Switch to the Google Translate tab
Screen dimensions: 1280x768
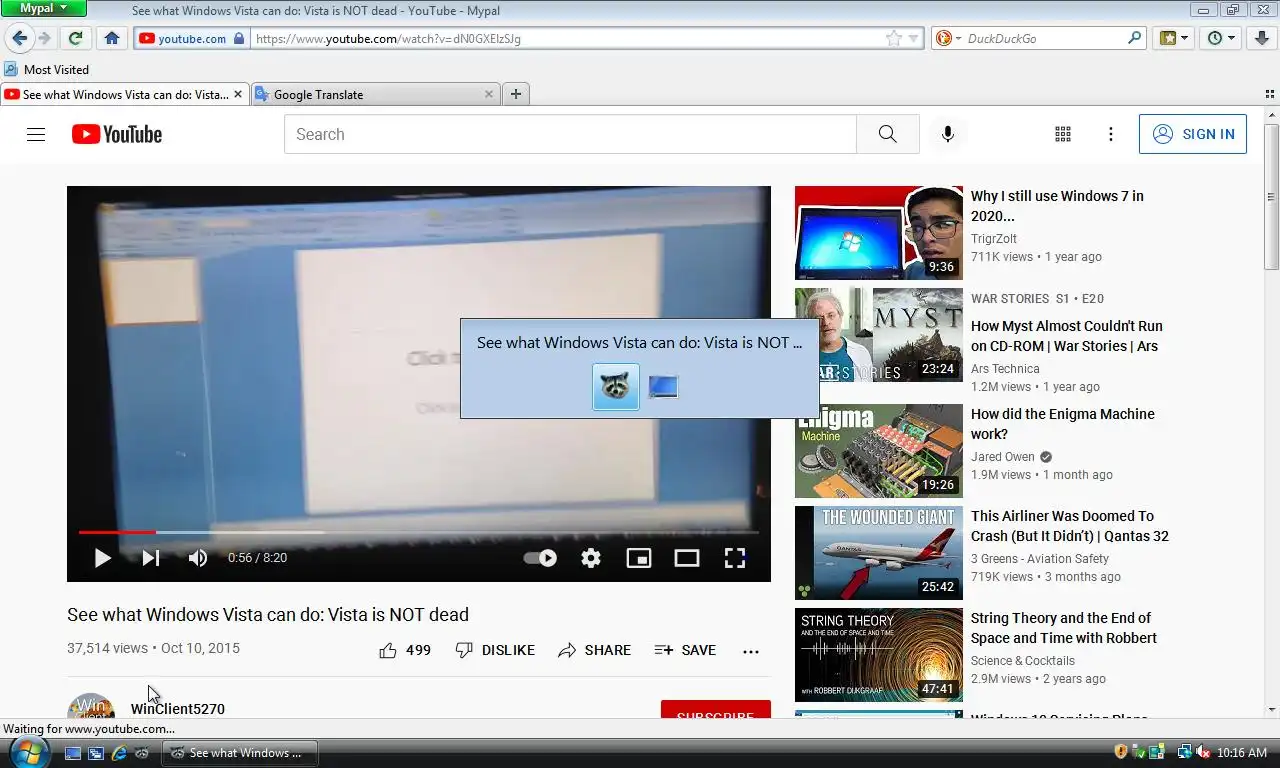tap(376, 94)
